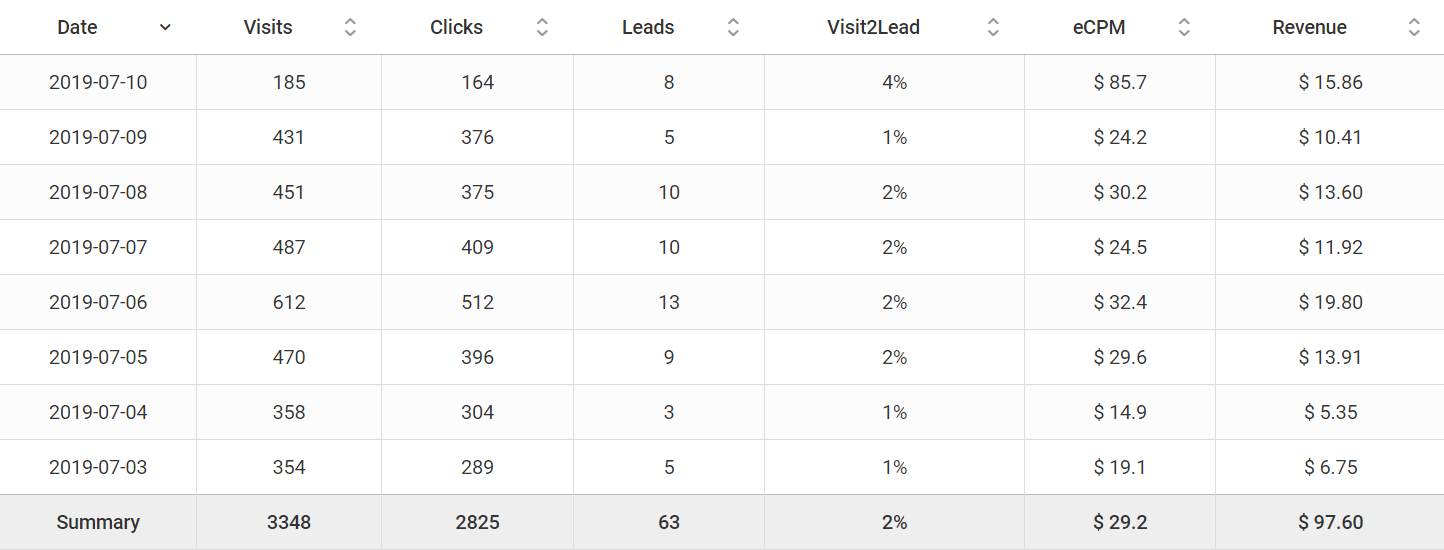Image resolution: width=1444 pixels, height=550 pixels.
Task: Select the 4% Visit2Lead cell
Action: click(x=894, y=82)
